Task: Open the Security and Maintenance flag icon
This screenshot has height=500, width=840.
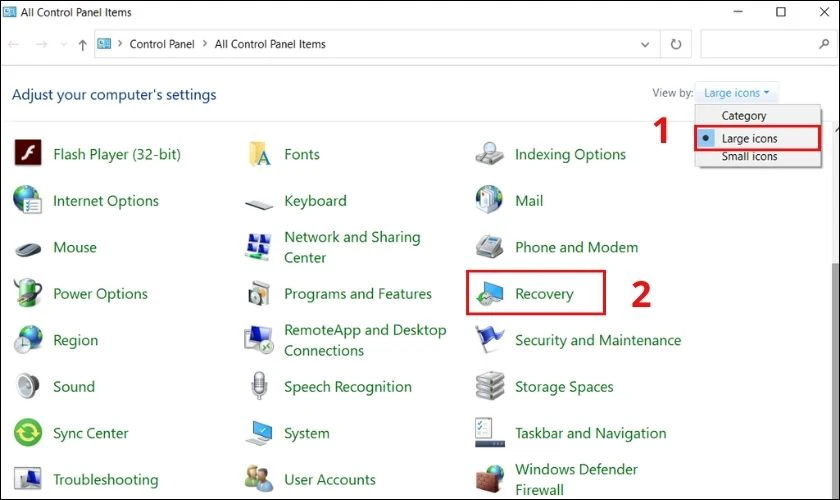Action: pos(489,339)
